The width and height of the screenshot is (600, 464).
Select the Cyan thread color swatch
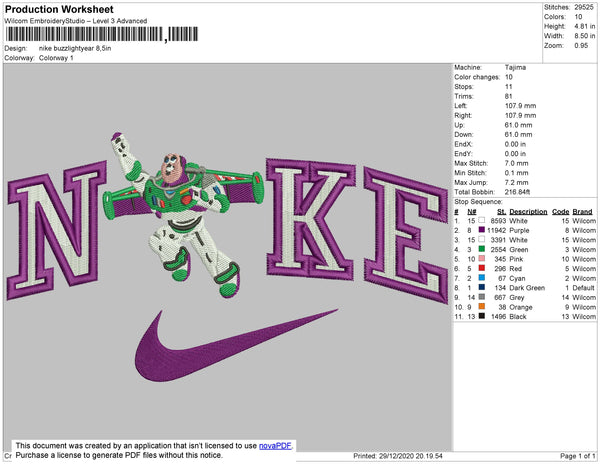pyautogui.click(x=482, y=278)
